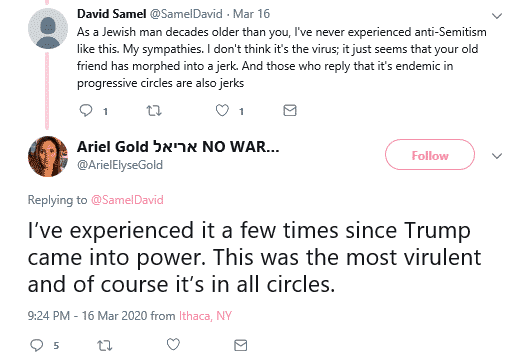Screen dimensions: 528x361
Task: Open the Ithaca, NY location link
Action: [x=205, y=316]
